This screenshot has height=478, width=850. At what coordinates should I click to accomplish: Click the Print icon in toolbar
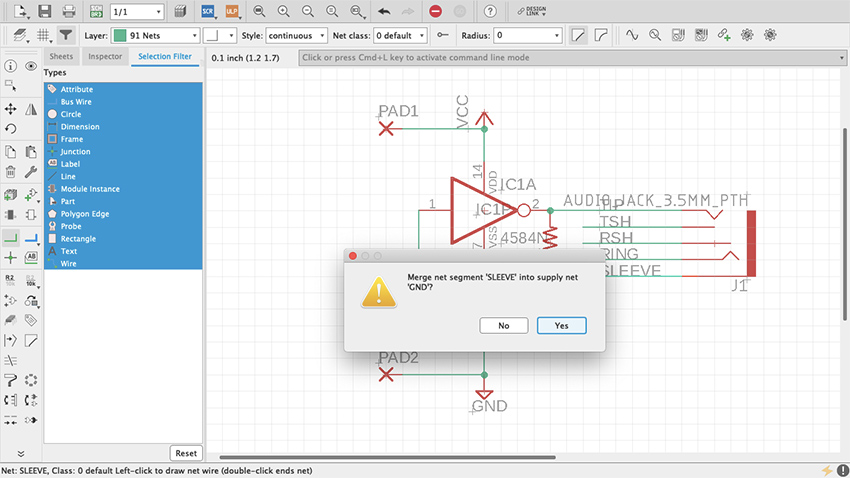69,11
